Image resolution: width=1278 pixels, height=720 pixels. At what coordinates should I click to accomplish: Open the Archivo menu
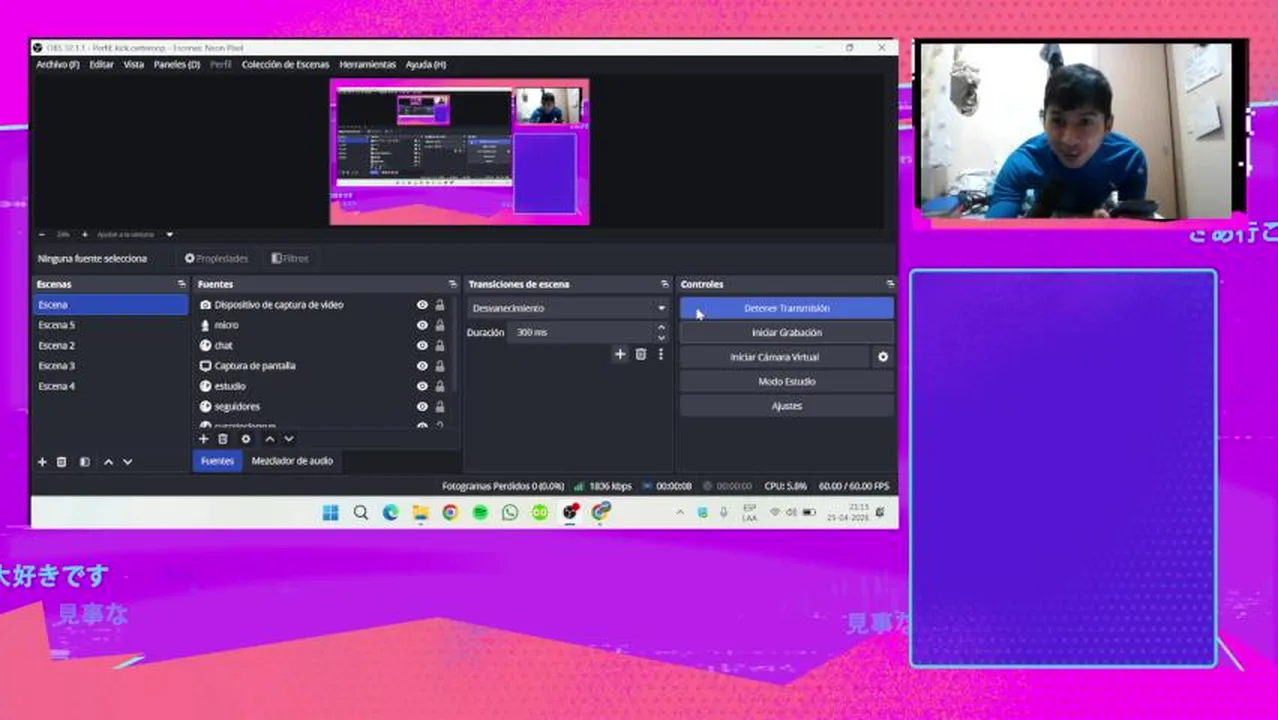(x=57, y=64)
